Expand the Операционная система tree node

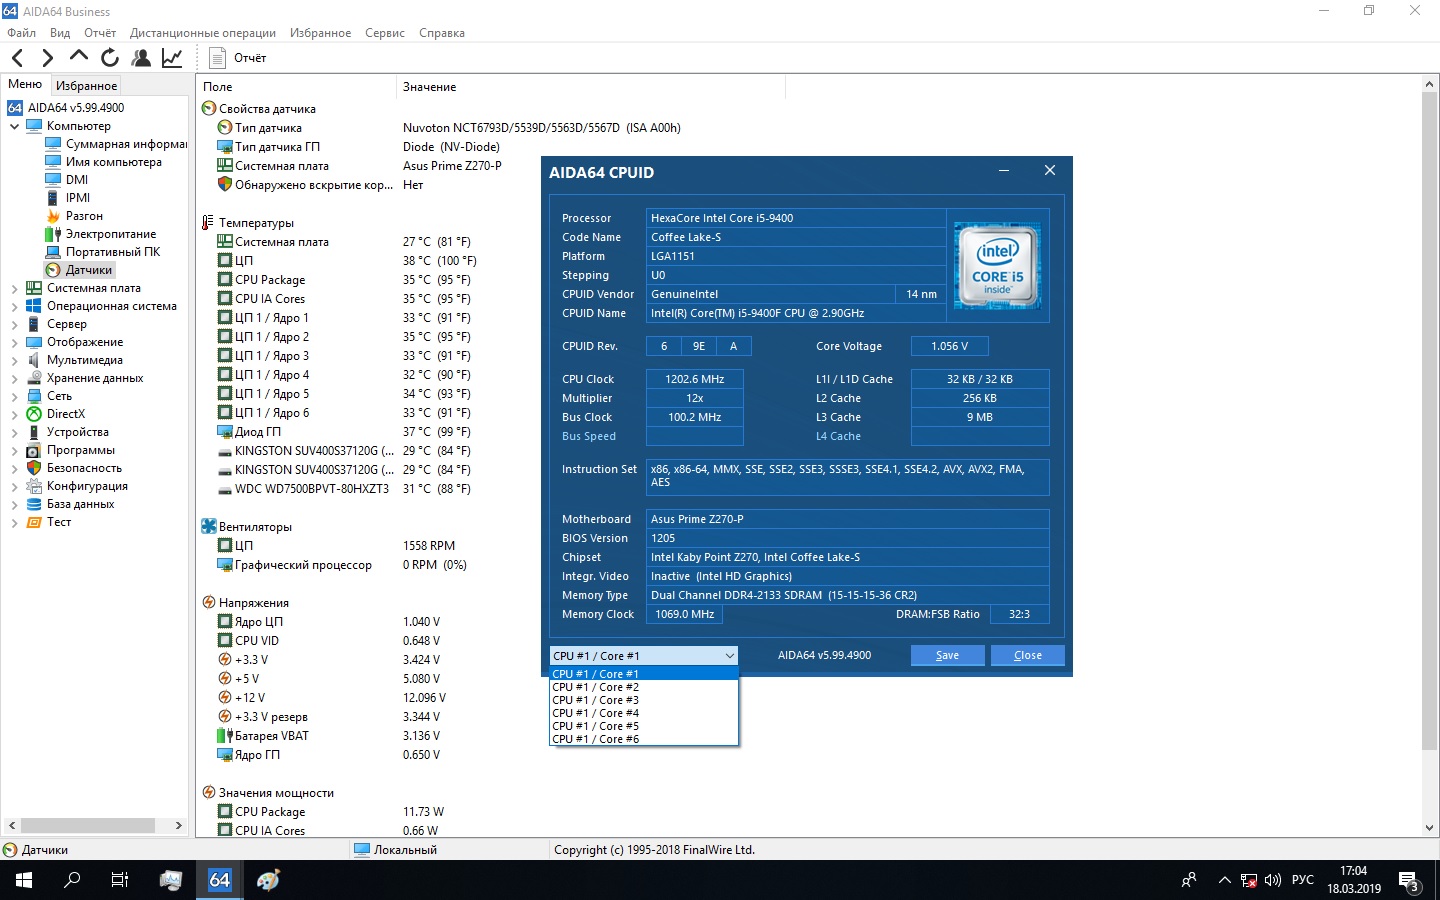tap(14, 306)
